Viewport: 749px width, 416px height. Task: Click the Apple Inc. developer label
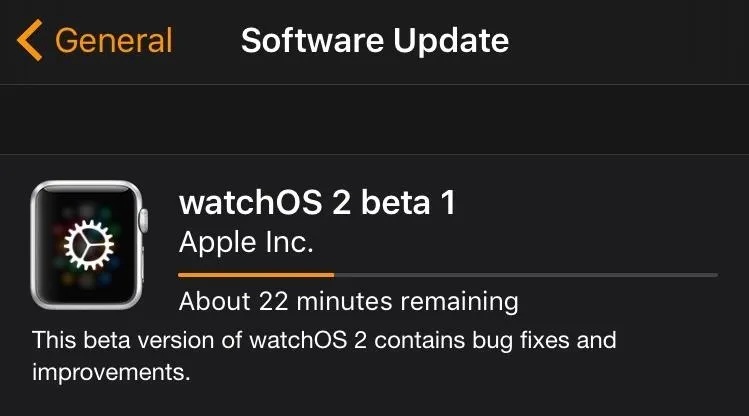[x=246, y=242]
